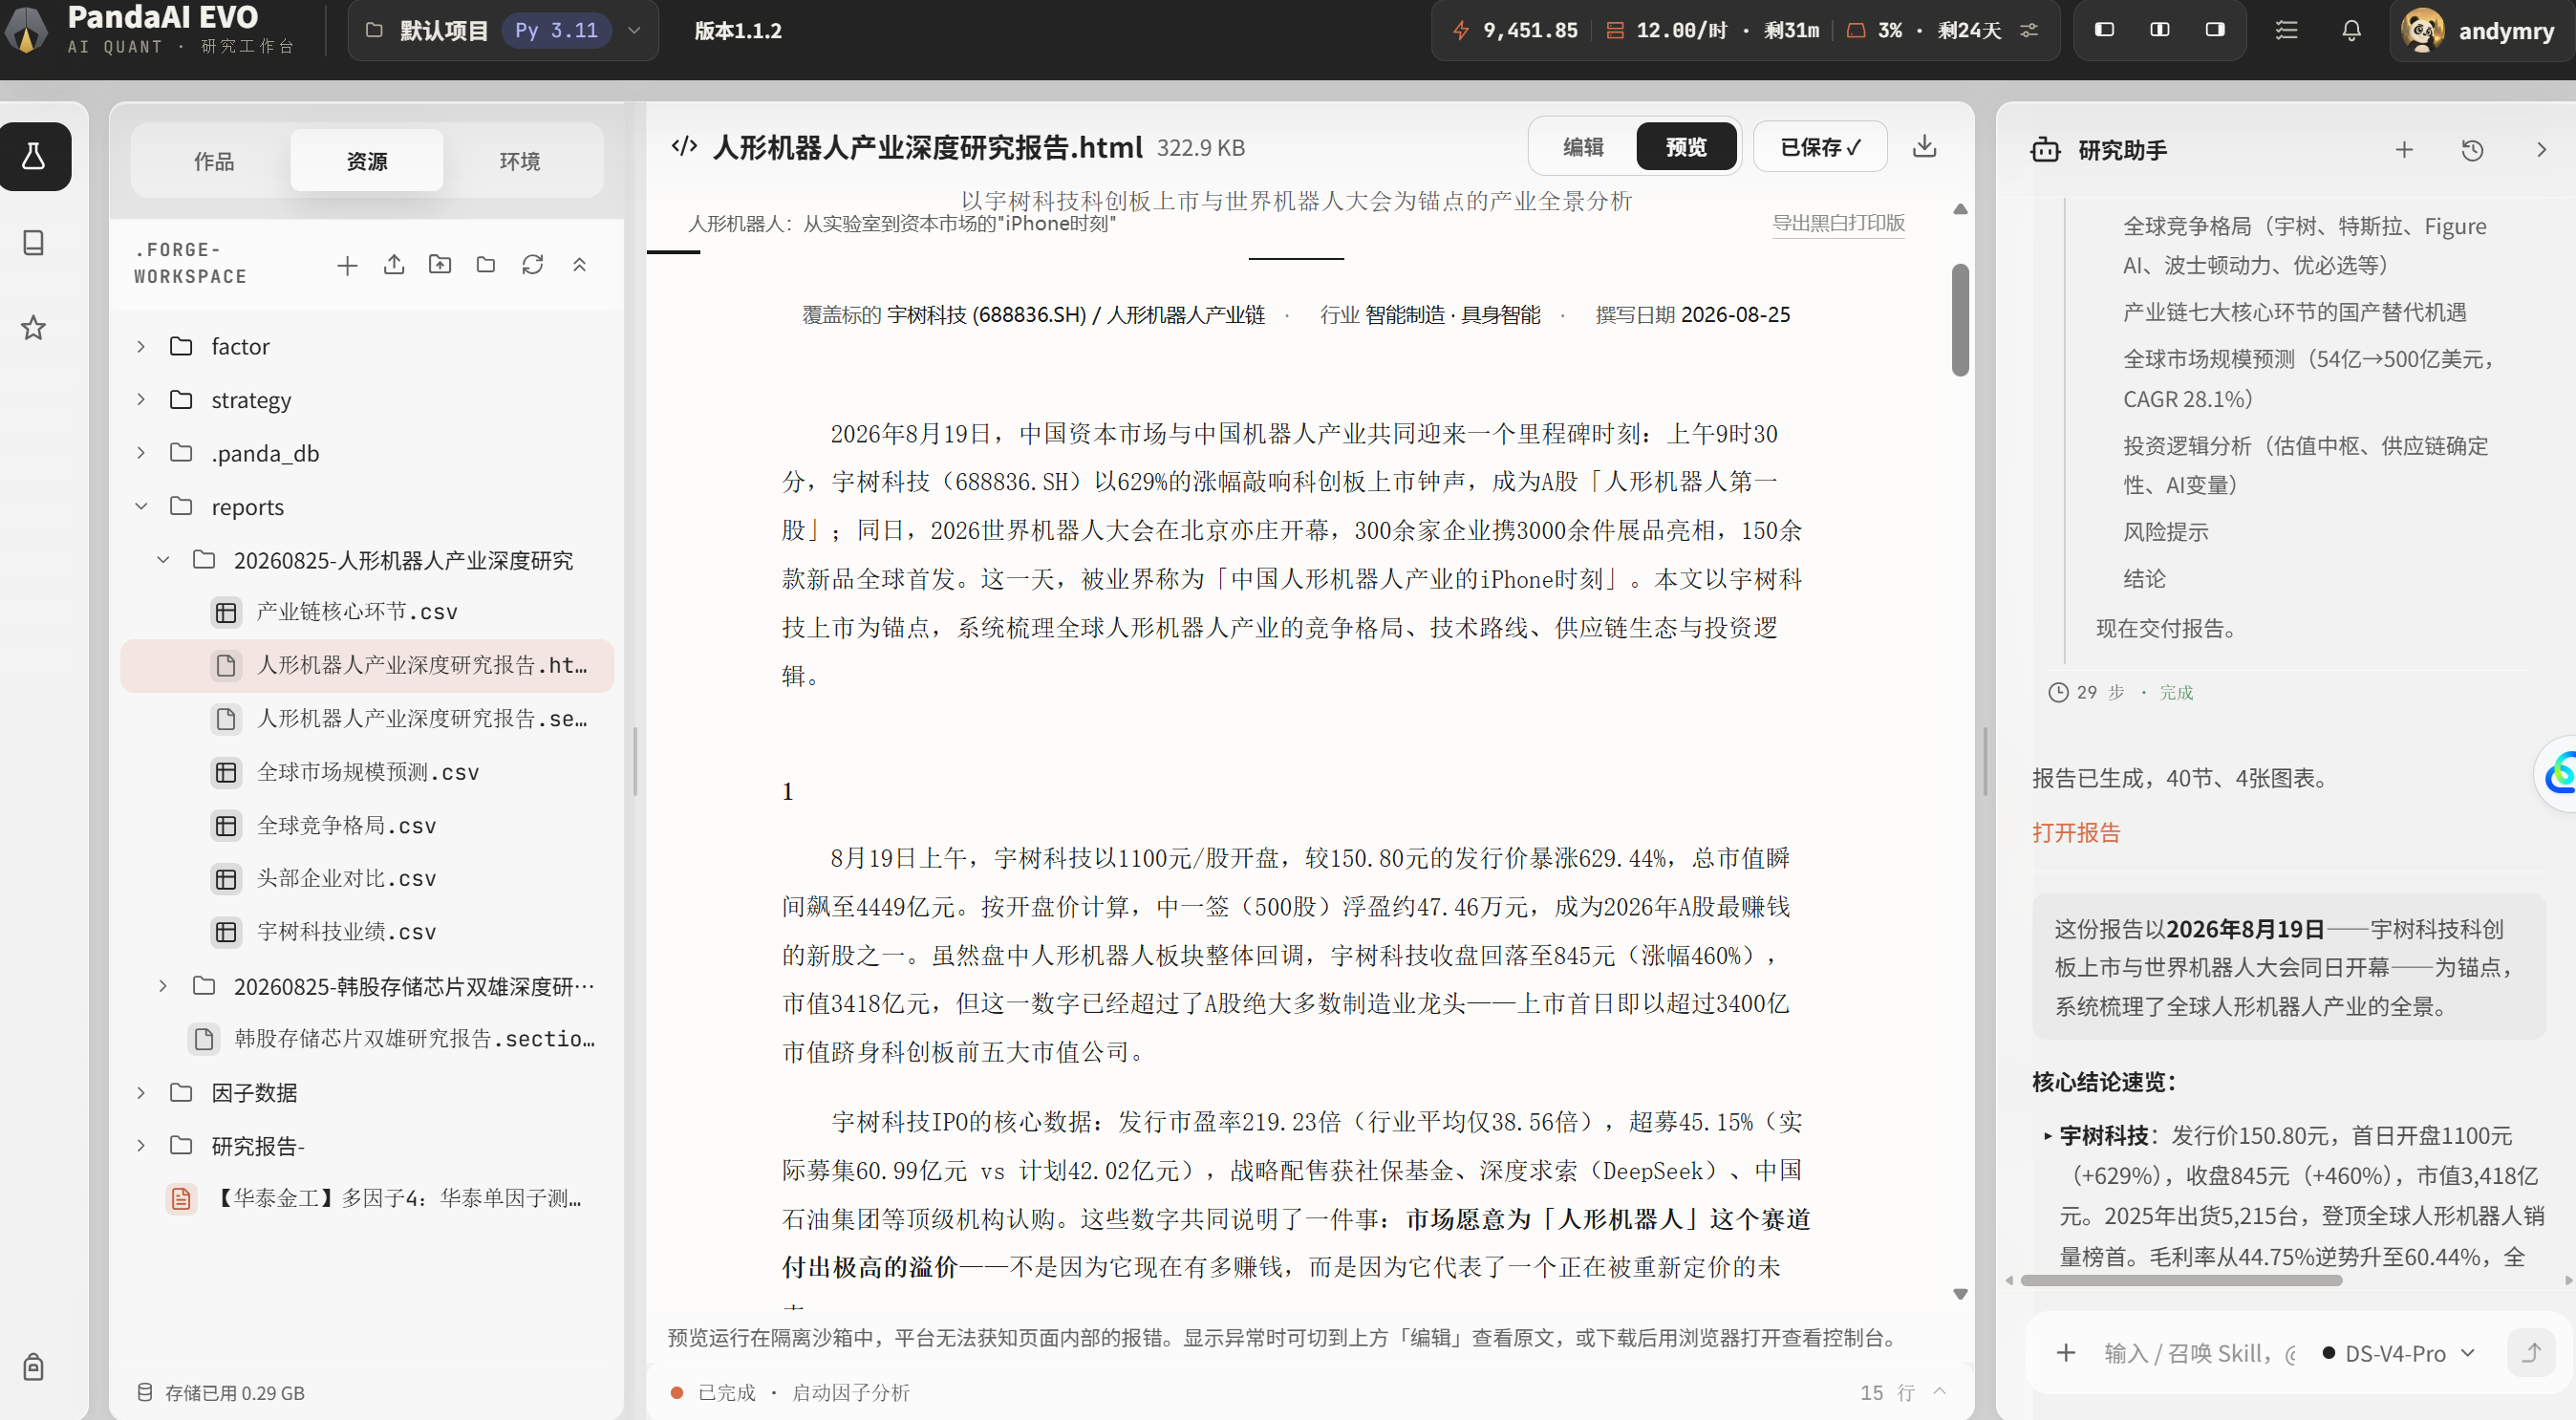Toggle the right panel layout button
This screenshot has height=1420, width=2576.
coord(2215,30)
